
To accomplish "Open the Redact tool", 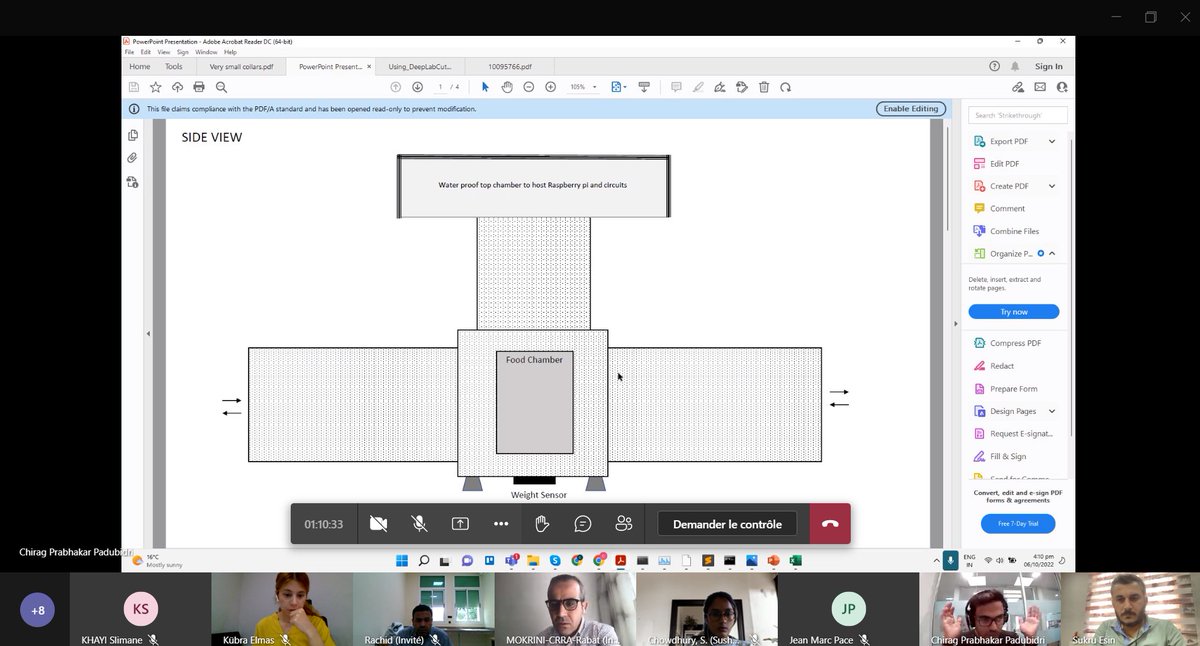I will pyautogui.click(x=1002, y=366).
